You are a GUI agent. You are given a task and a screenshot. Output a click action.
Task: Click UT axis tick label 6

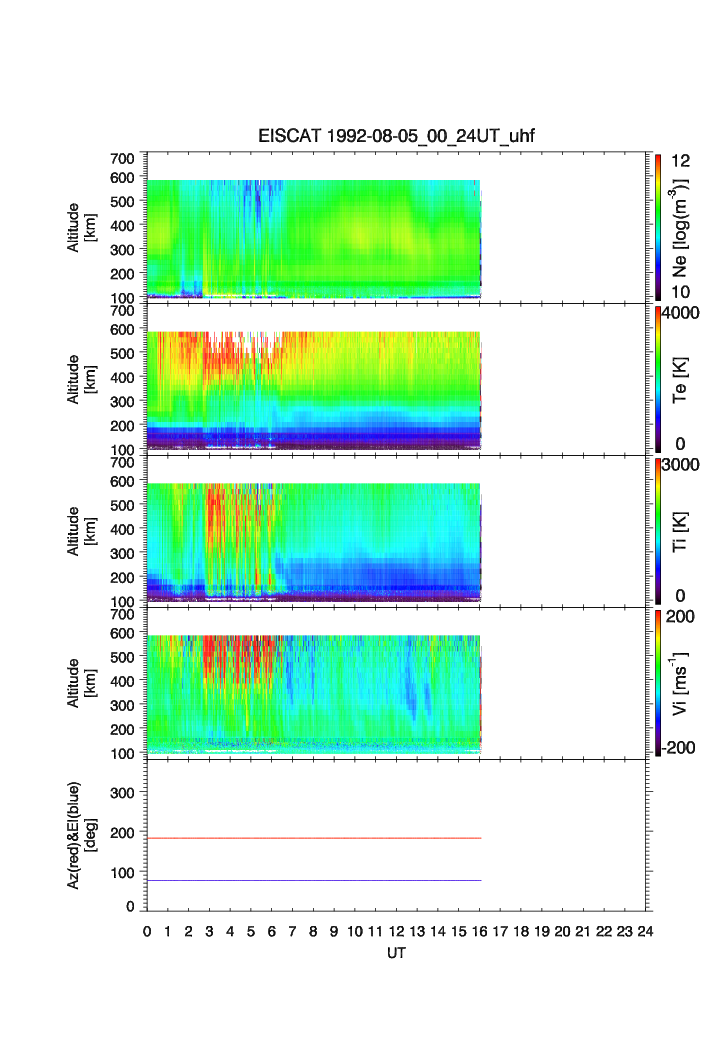pos(272,931)
